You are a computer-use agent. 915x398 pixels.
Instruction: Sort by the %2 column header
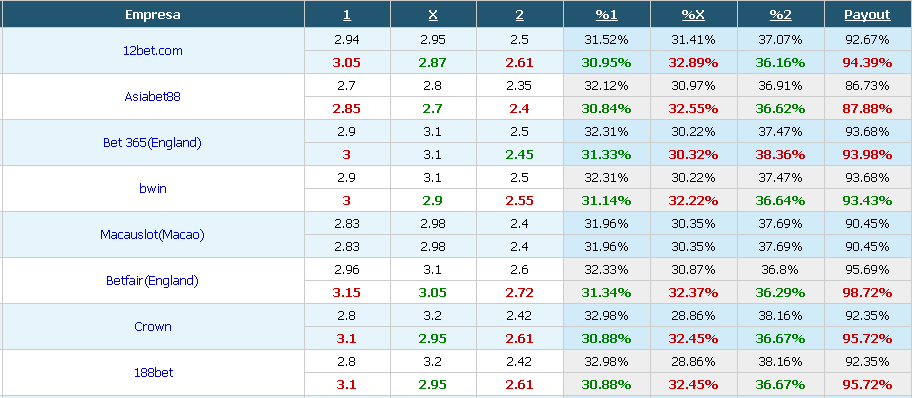(x=780, y=15)
